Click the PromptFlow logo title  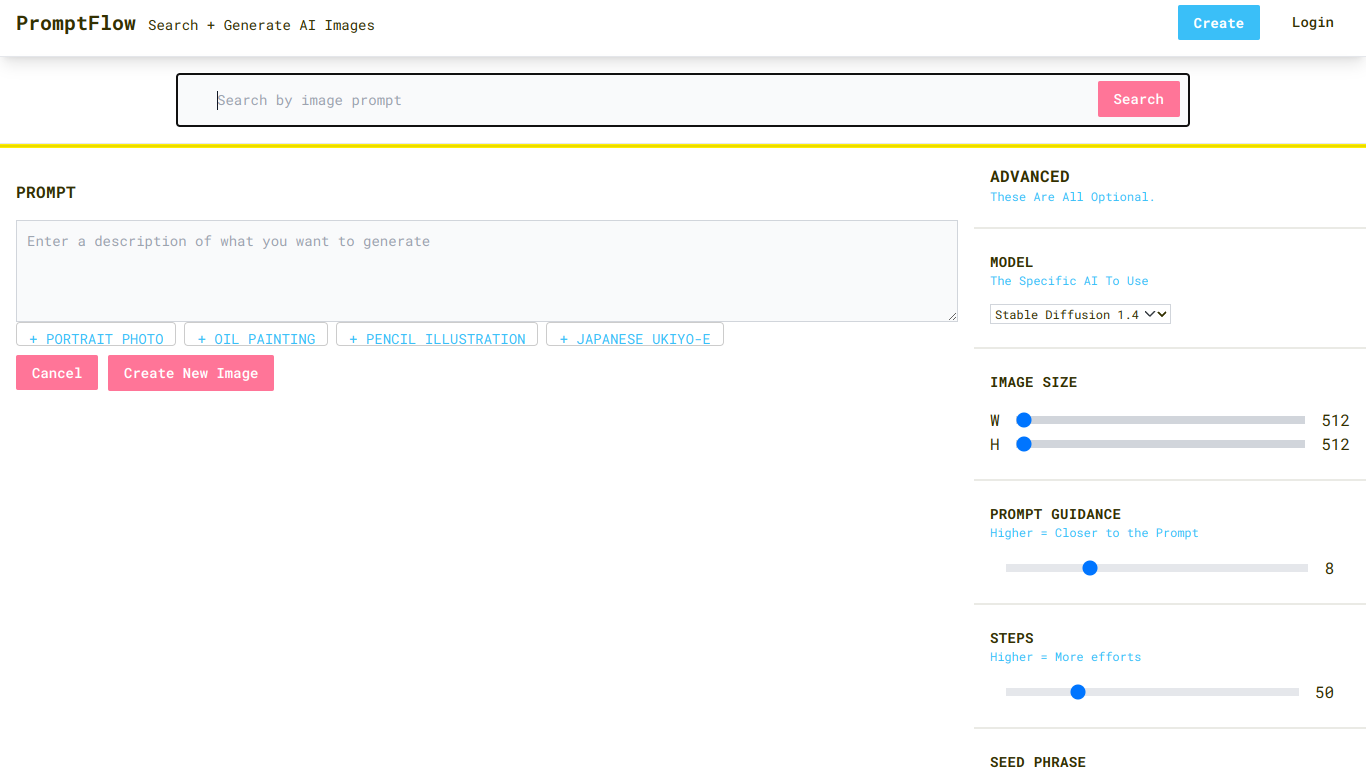(76, 23)
